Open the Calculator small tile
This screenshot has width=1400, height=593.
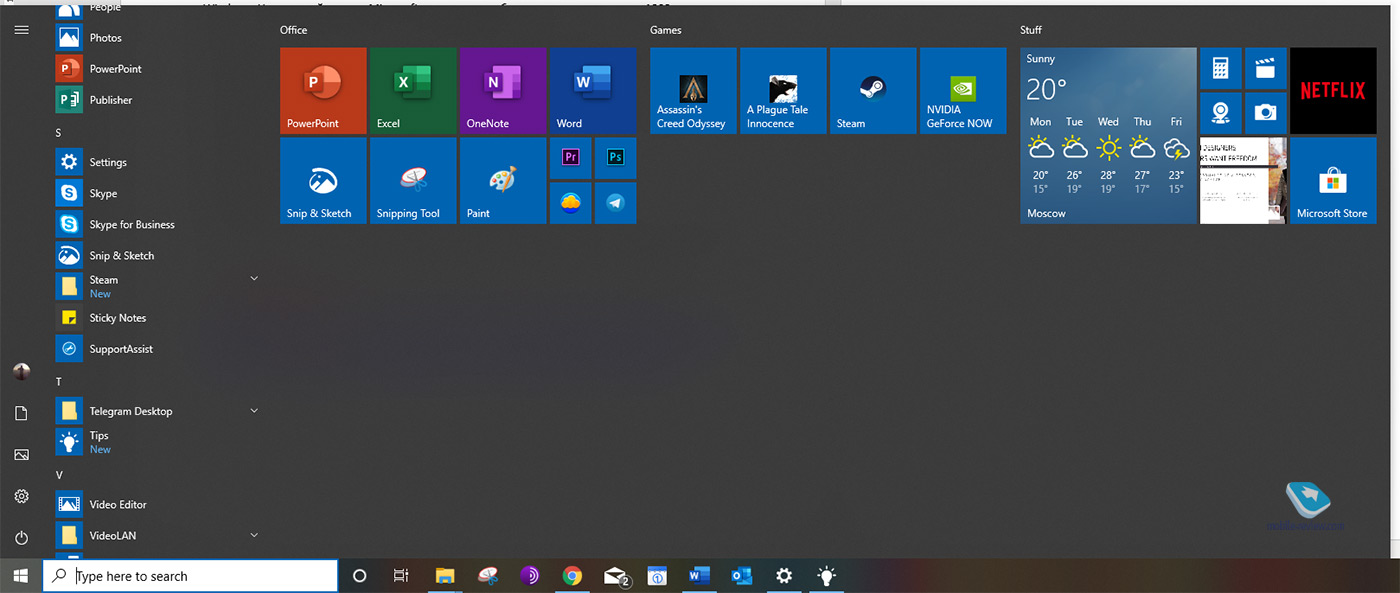click(1221, 68)
